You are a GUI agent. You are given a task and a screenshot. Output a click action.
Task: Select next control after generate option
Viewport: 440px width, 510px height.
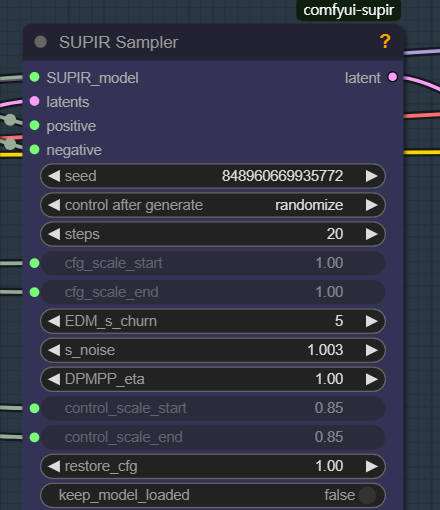pyautogui.click(x=371, y=205)
